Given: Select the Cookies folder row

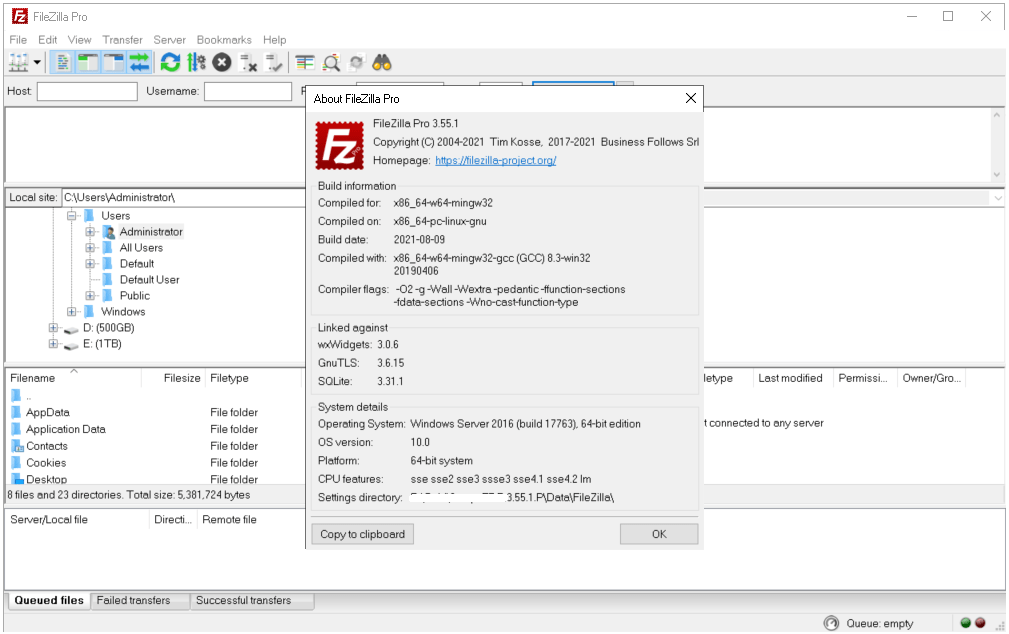Looking at the screenshot, I should pyautogui.click(x=154, y=463).
